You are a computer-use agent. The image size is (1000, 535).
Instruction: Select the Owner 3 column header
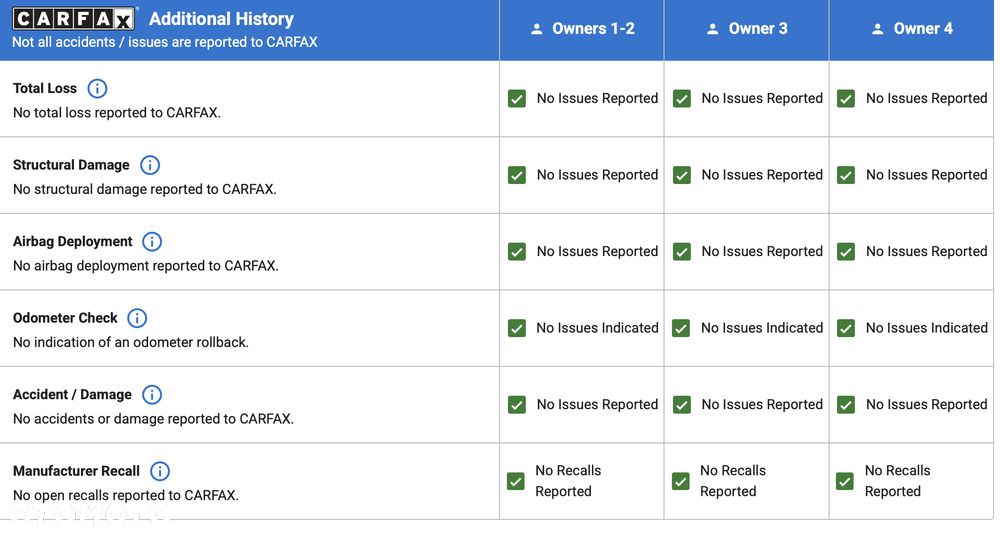(747, 30)
